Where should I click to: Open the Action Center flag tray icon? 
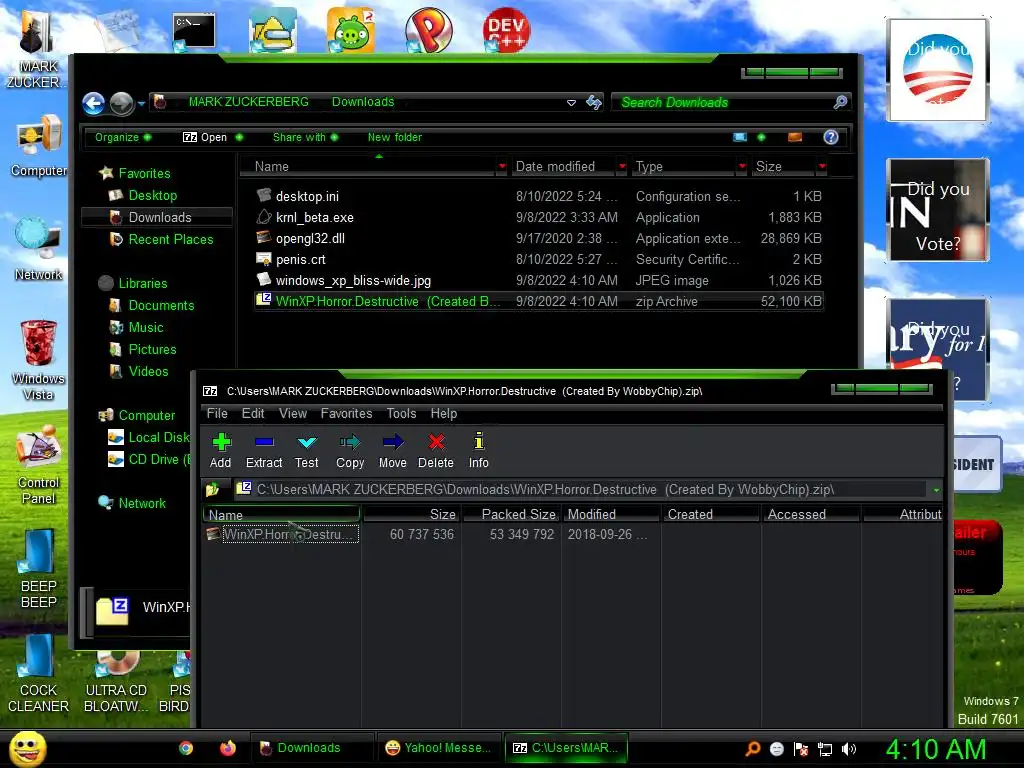(x=801, y=749)
